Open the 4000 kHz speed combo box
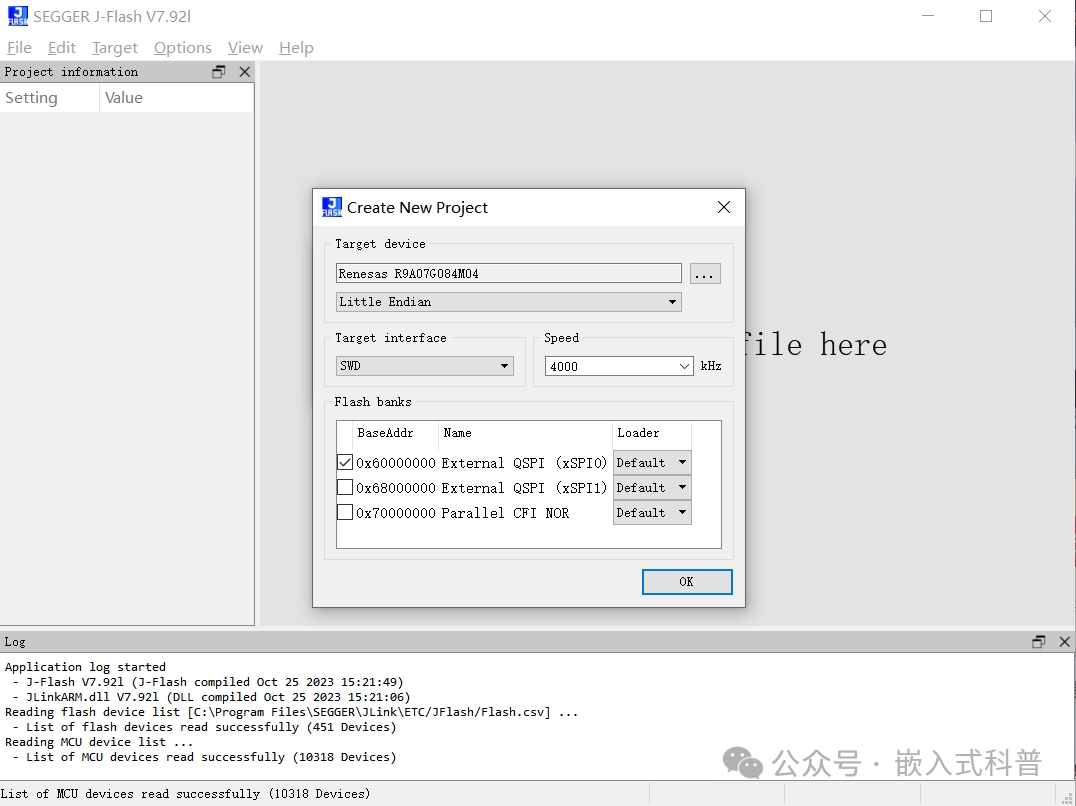Screen dimensions: 1076x806 click(619, 366)
